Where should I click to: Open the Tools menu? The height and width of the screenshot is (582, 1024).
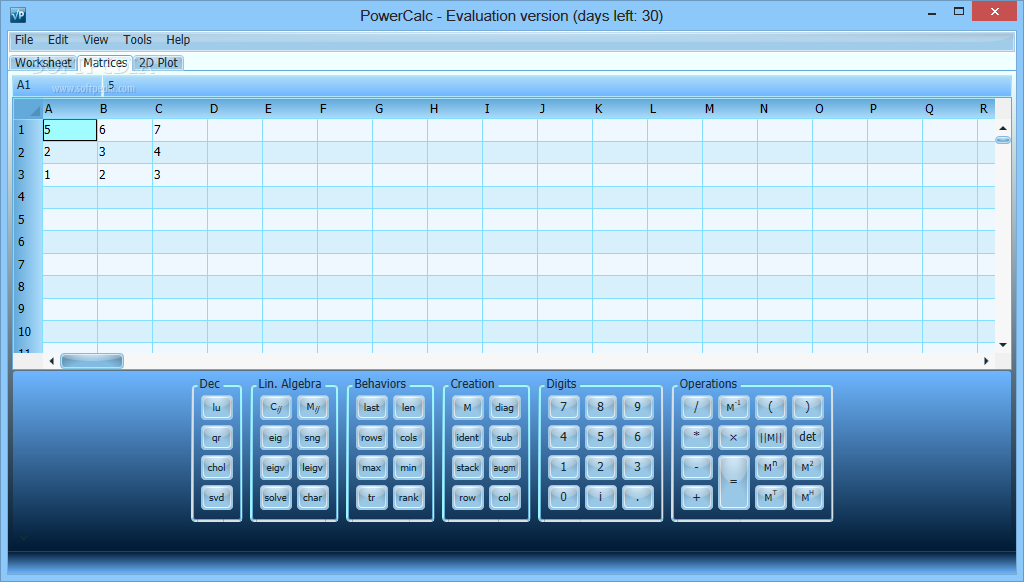click(137, 40)
